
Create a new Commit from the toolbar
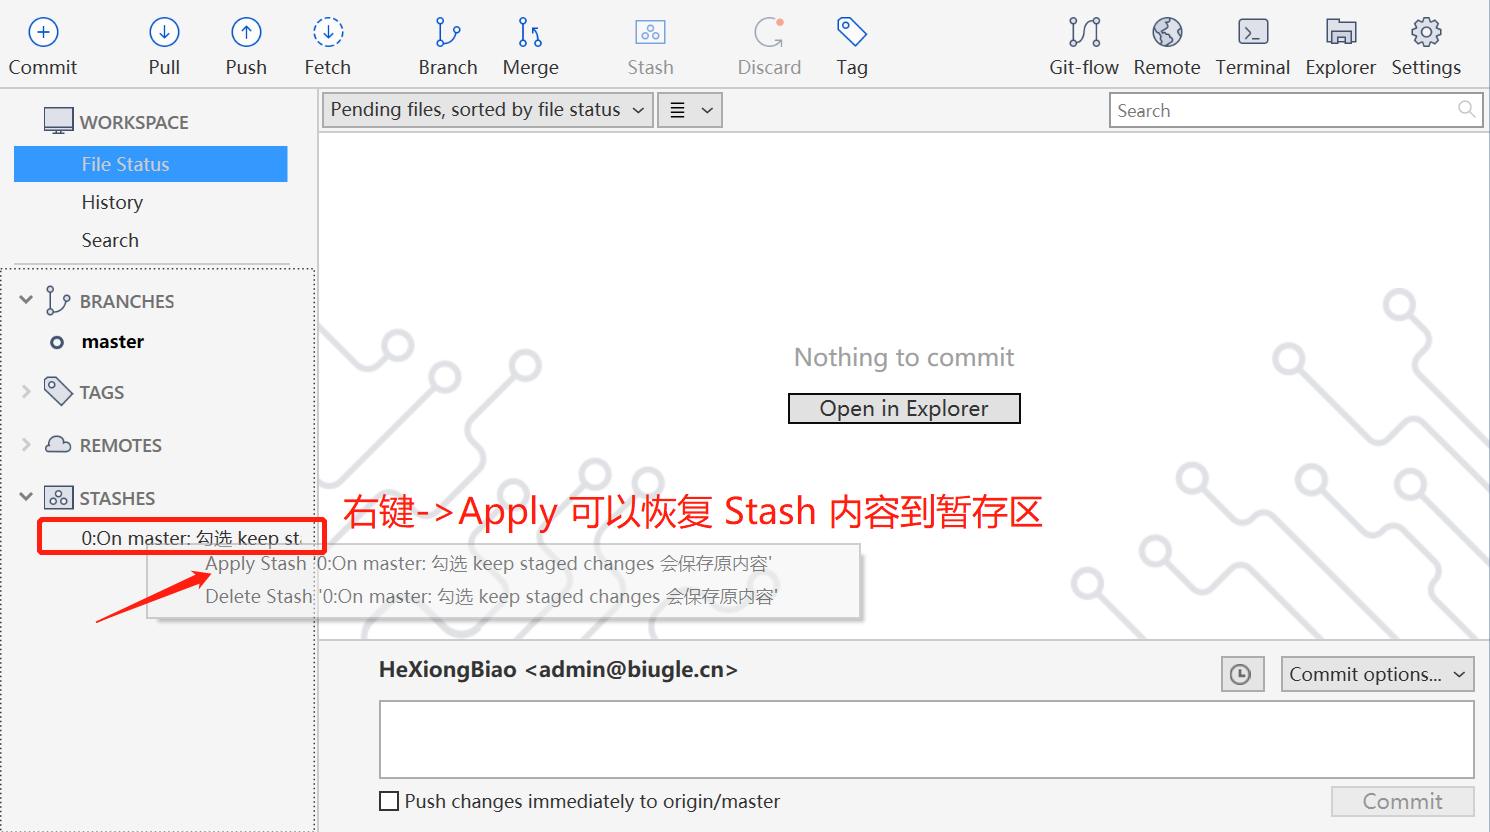point(42,44)
